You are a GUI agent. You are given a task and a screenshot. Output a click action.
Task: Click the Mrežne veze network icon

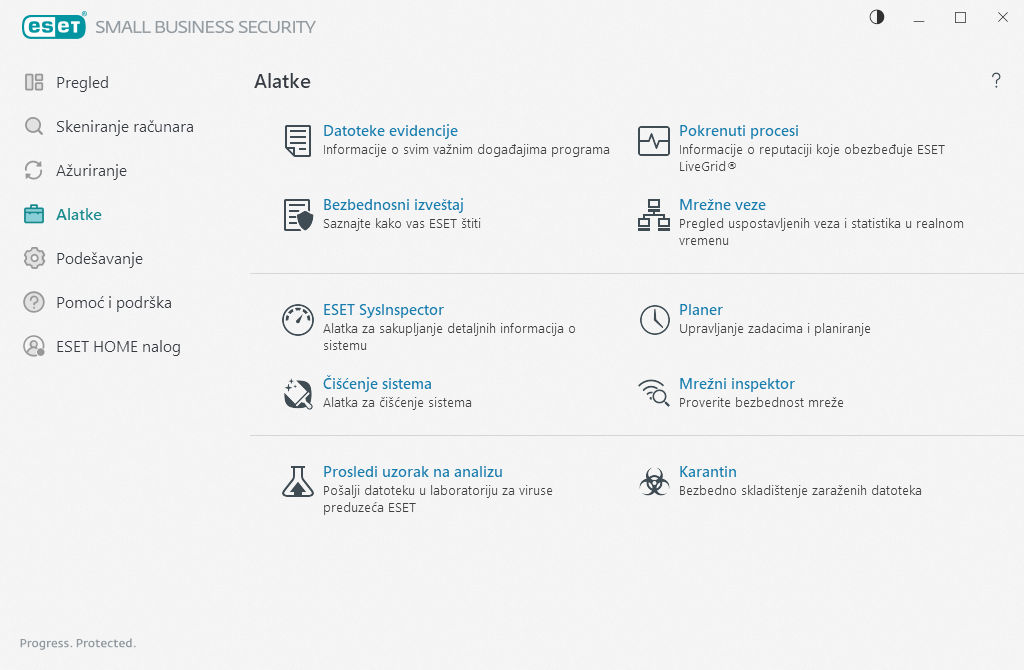(654, 215)
